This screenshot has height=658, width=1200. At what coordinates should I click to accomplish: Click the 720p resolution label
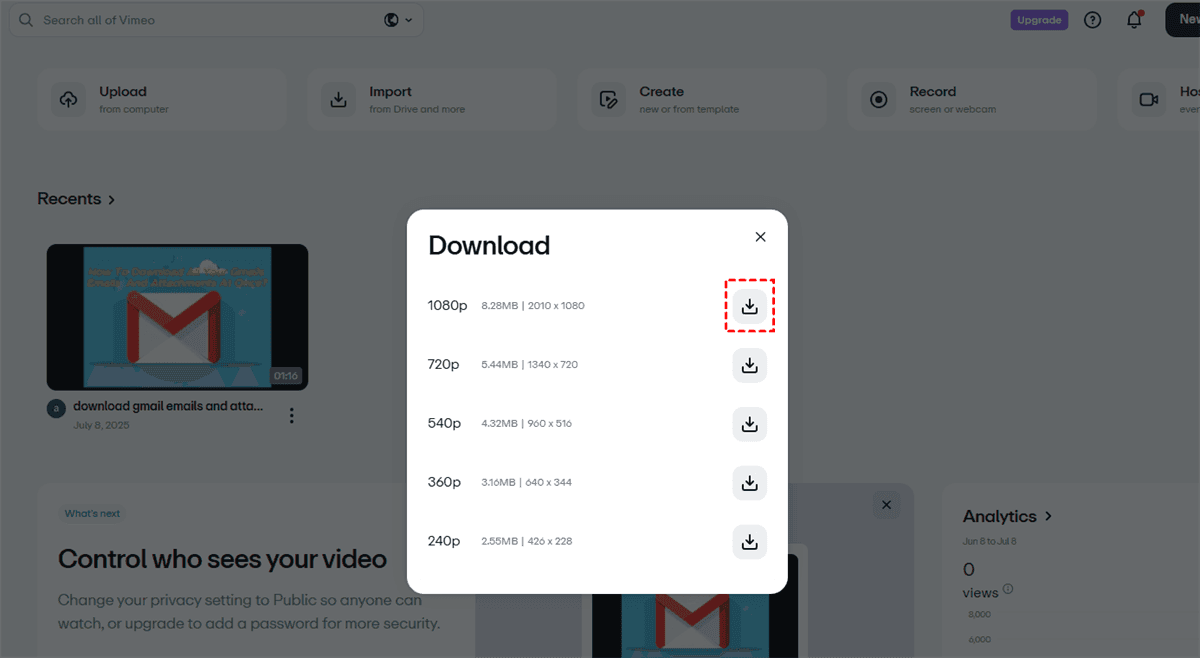click(x=443, y=364)
